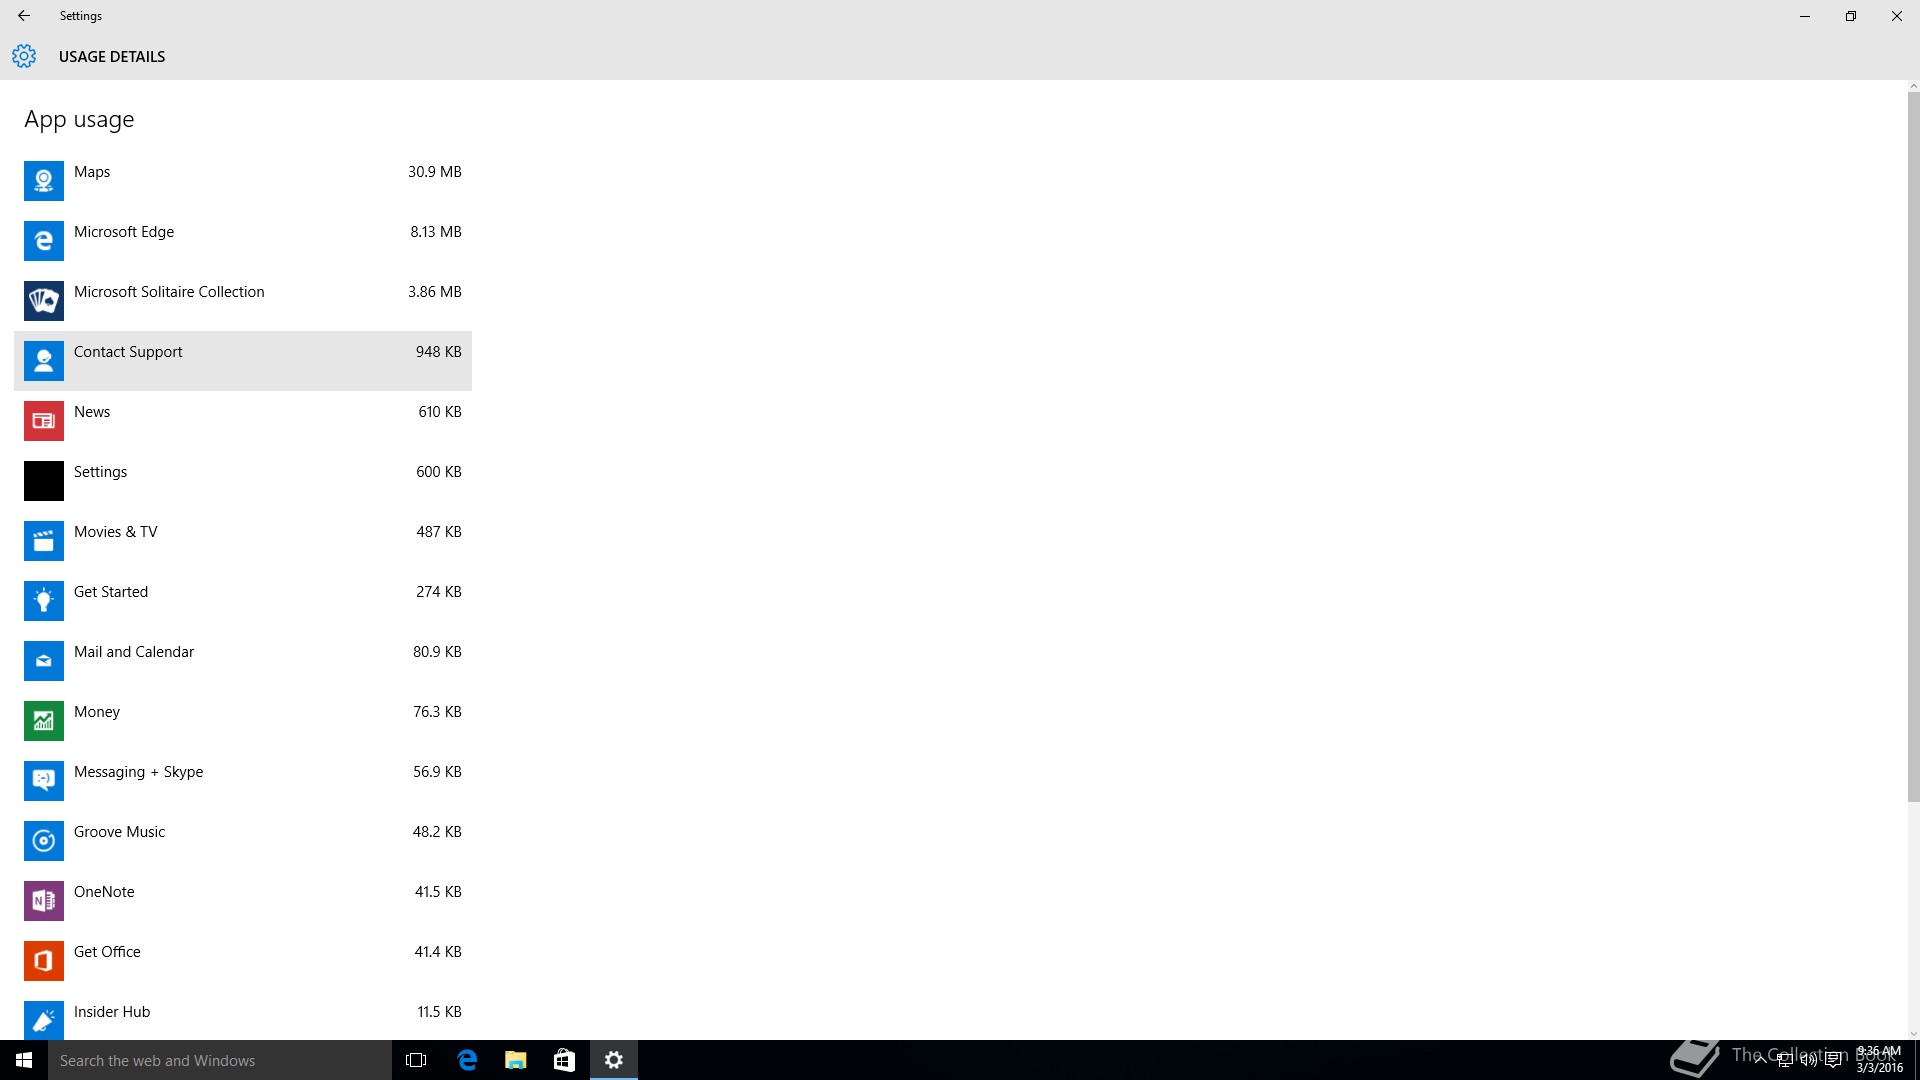The width and height of the screenshot is (1920, 1080).
Task: Click the Mail and Calendar icon
Action: coord(44,661)
